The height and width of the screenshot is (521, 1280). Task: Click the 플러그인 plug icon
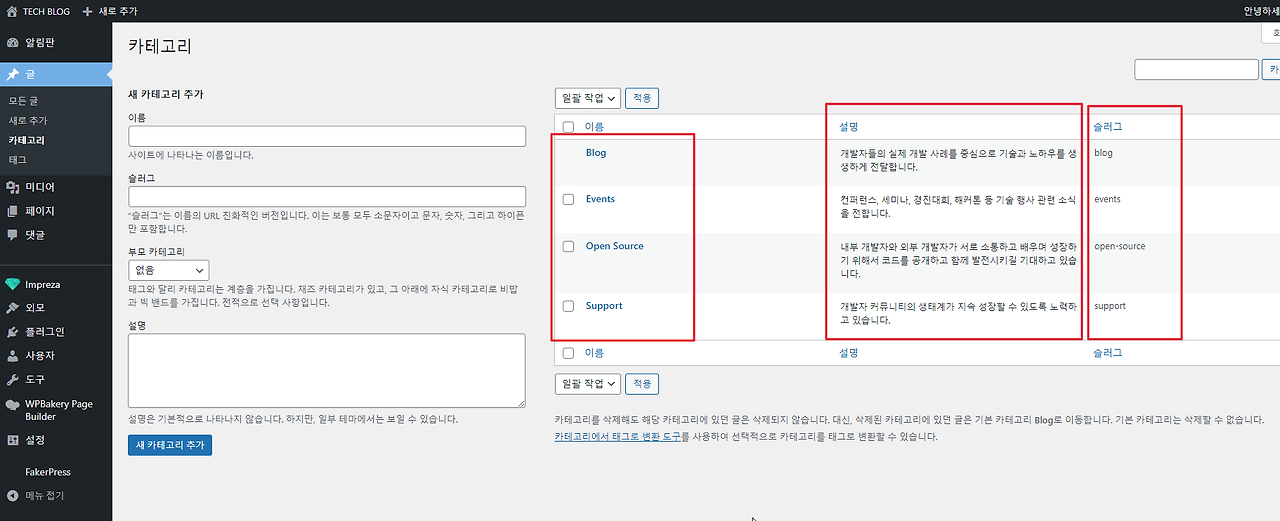13,332
